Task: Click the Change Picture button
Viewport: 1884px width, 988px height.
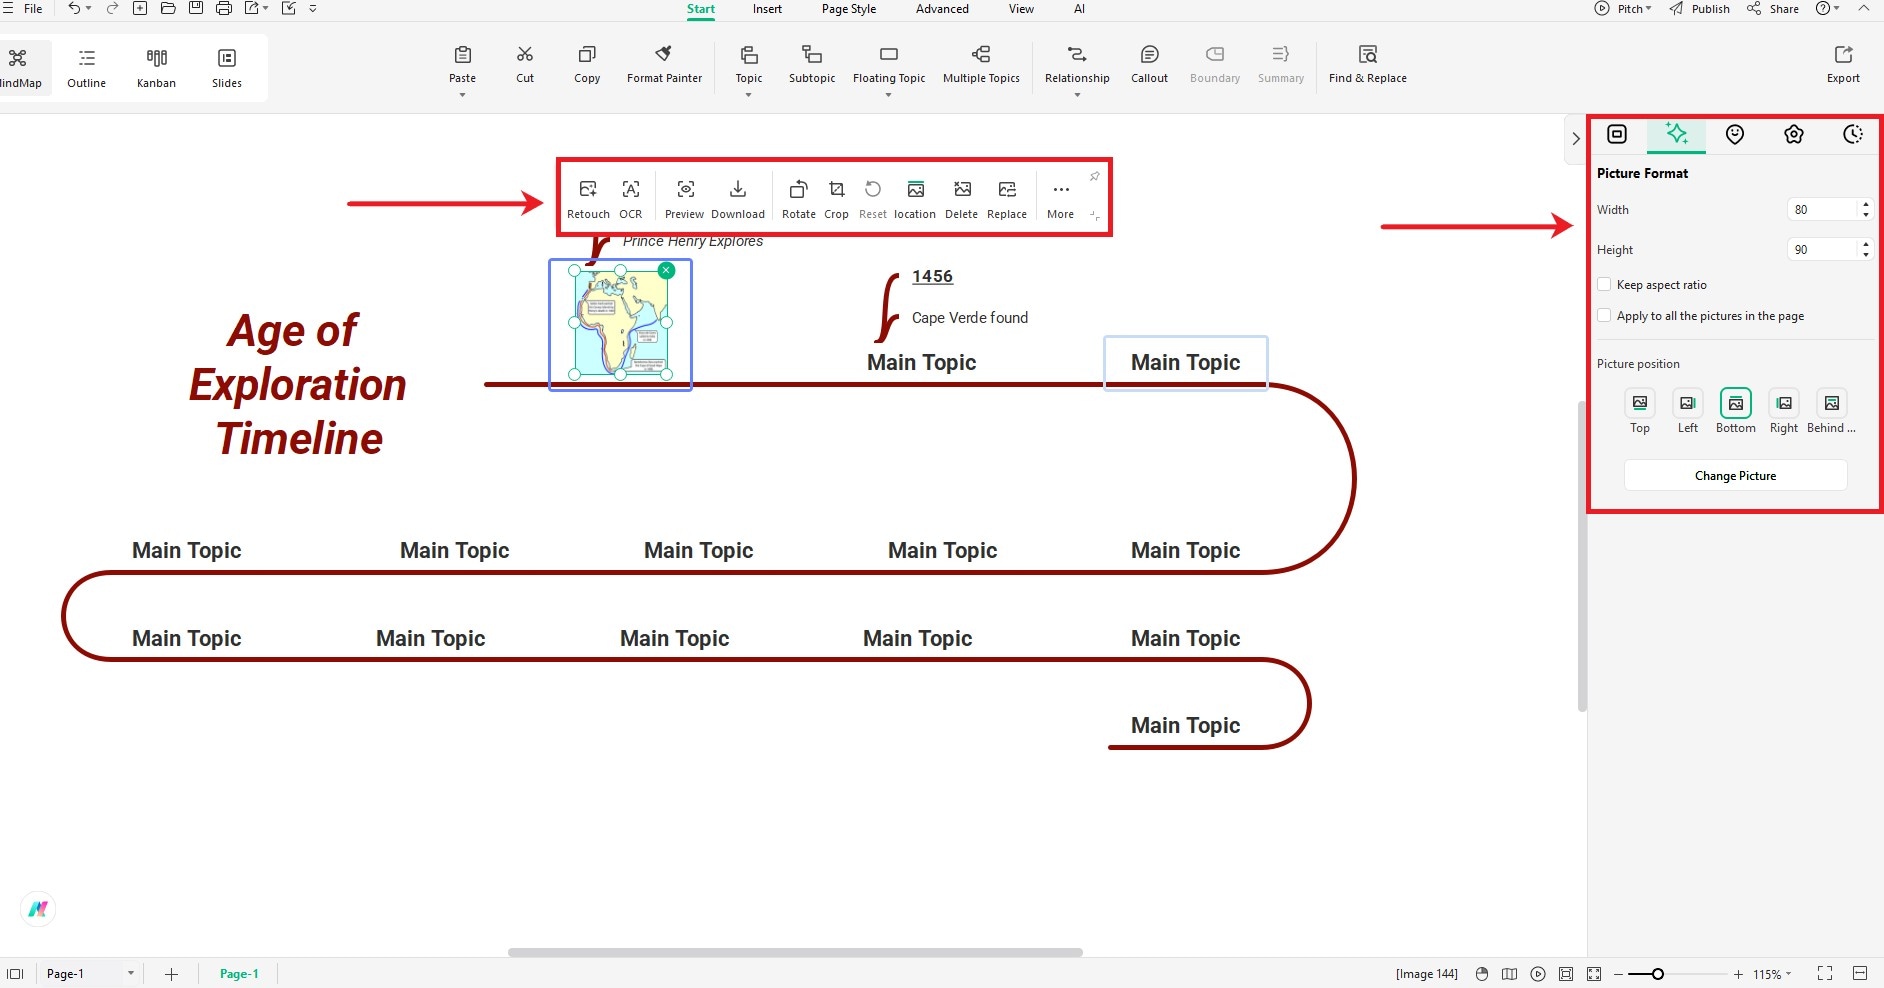Action: (x=1735, y=475)
